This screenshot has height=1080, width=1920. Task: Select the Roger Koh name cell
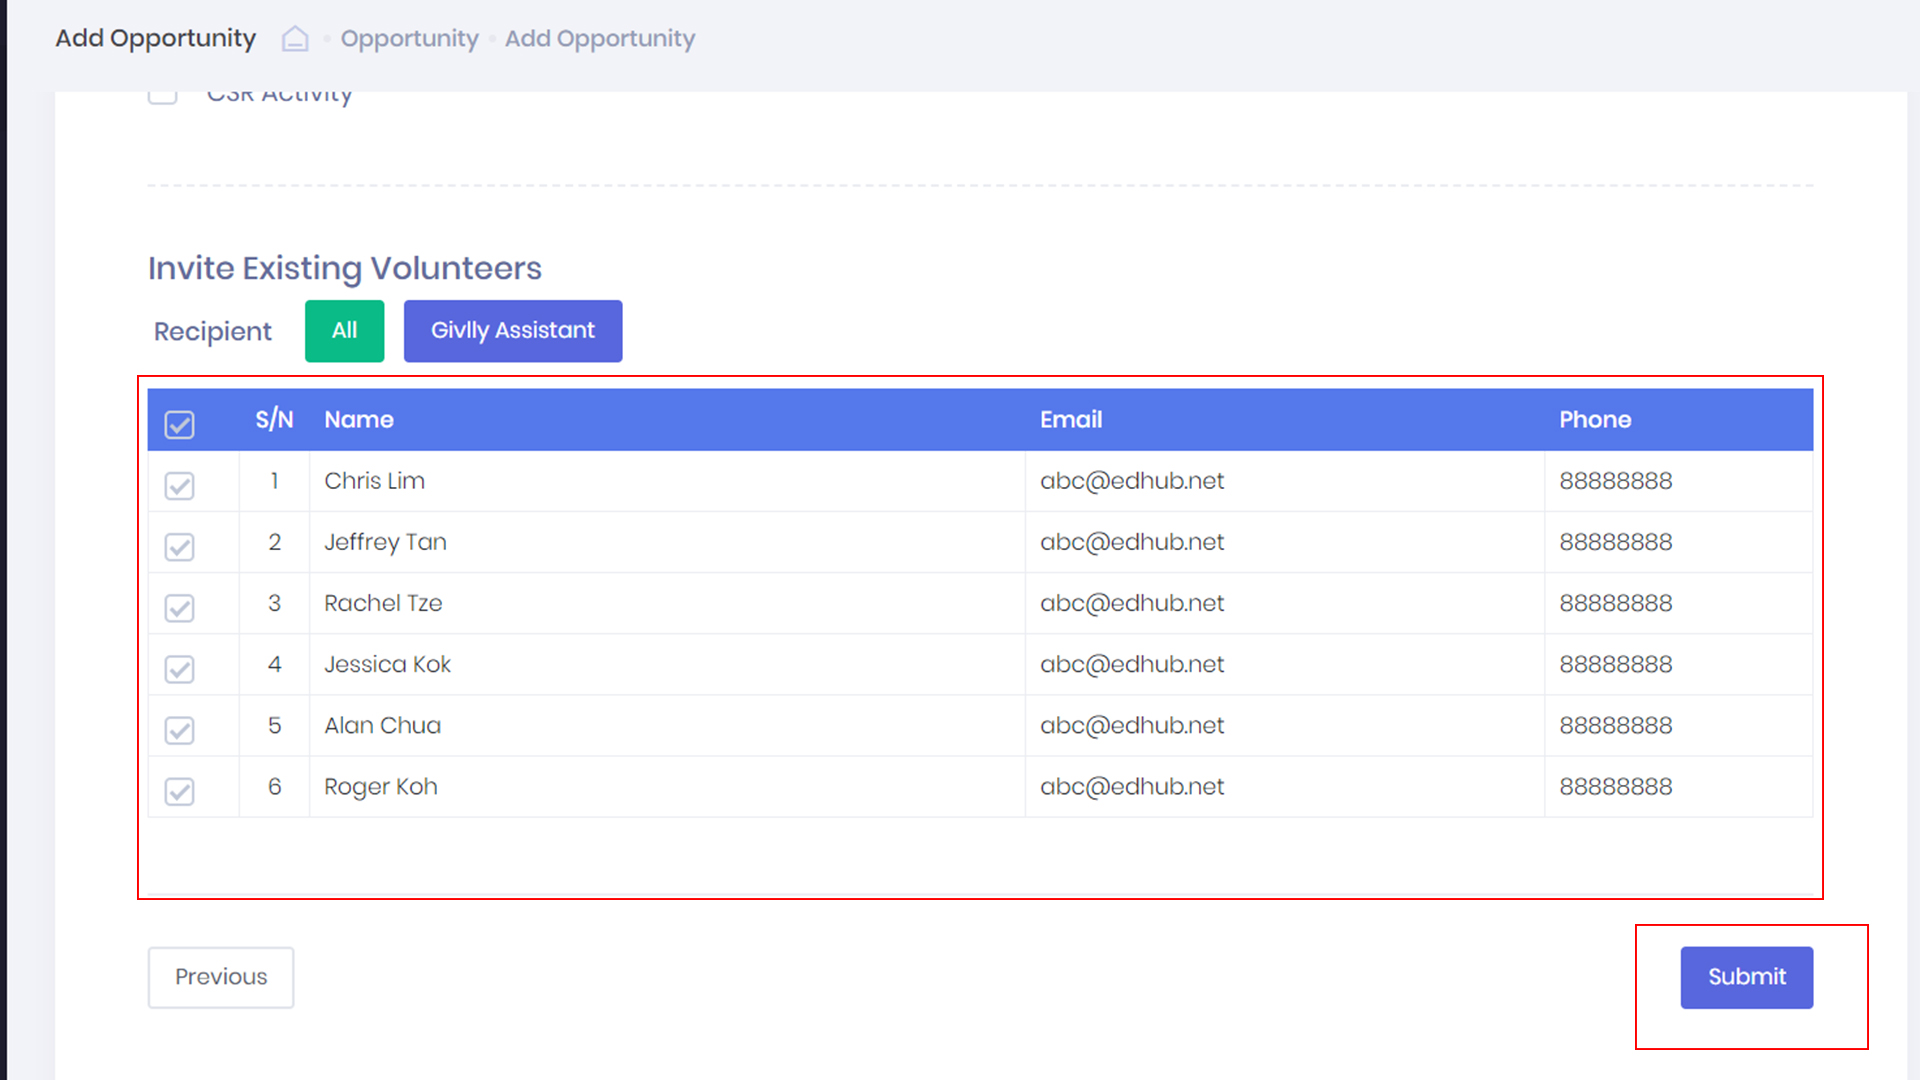tap(381, 787)
